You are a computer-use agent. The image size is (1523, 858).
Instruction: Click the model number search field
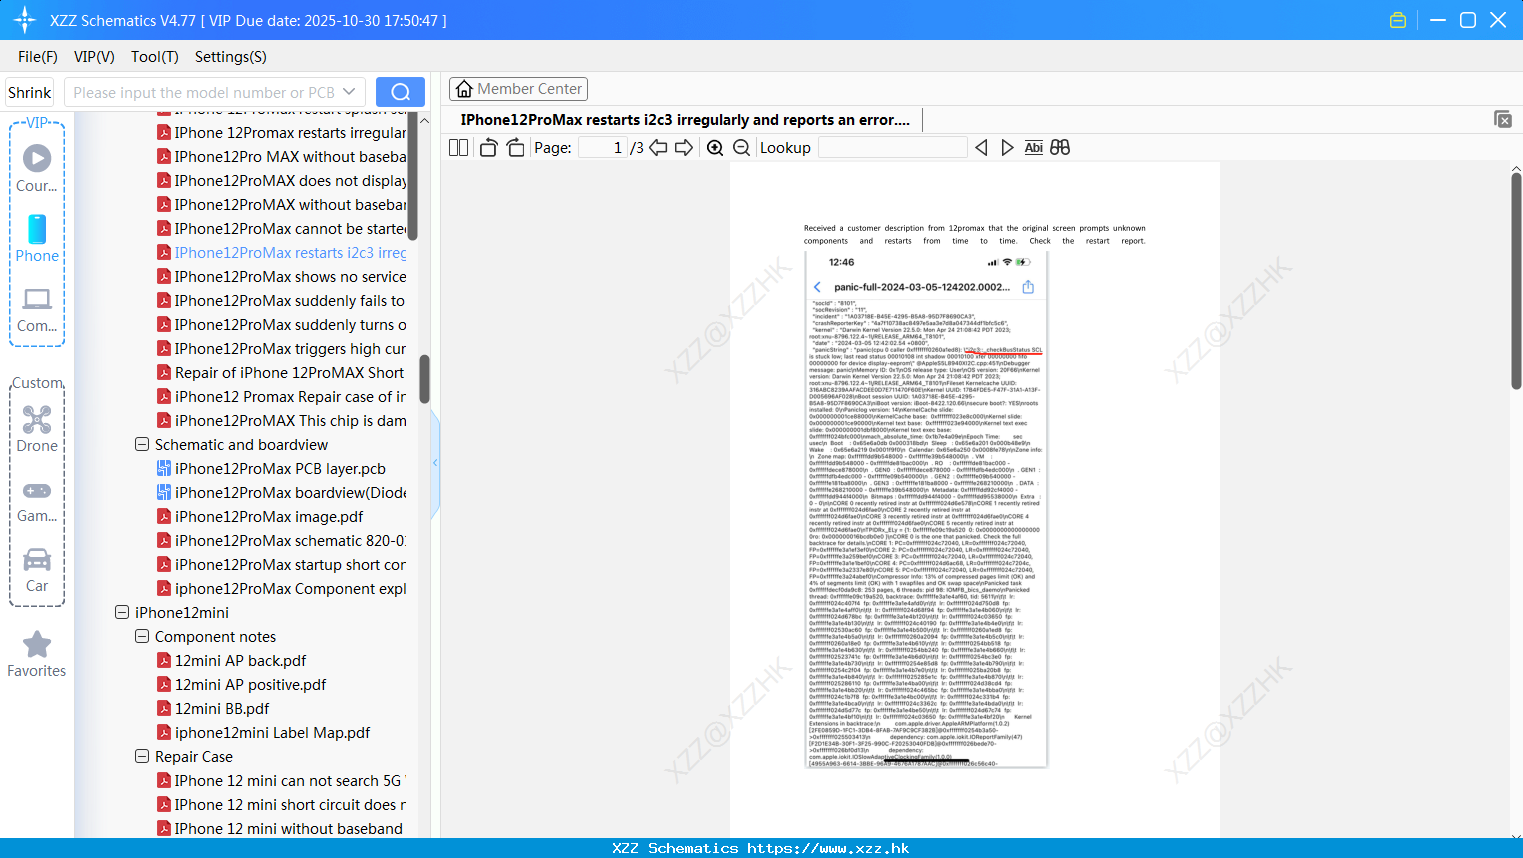204,92
